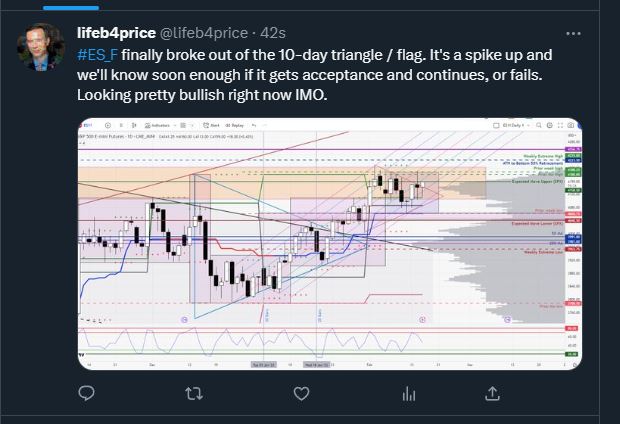Share the tweet via upload icon
The image size is (620, 424).
492,394
